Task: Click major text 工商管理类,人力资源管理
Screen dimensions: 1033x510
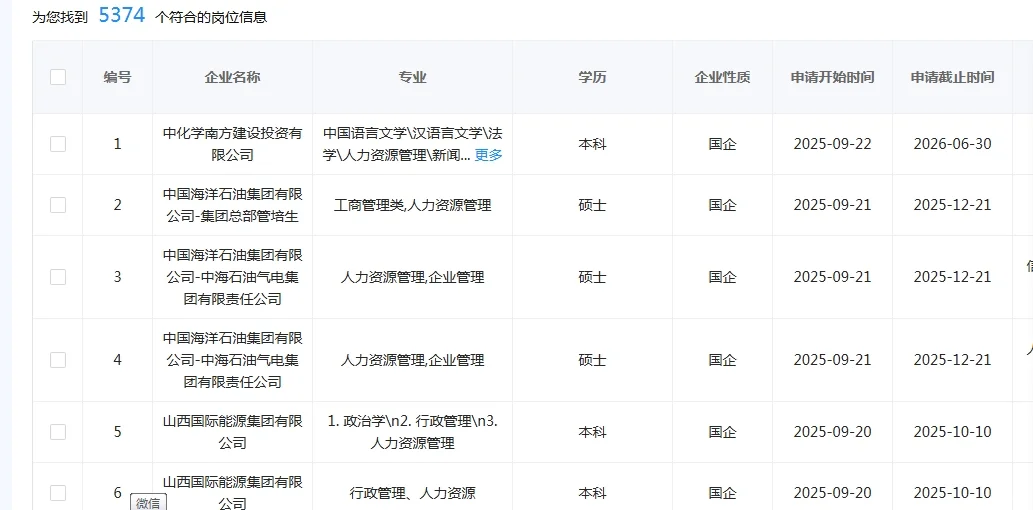Action: click(412, 205)
